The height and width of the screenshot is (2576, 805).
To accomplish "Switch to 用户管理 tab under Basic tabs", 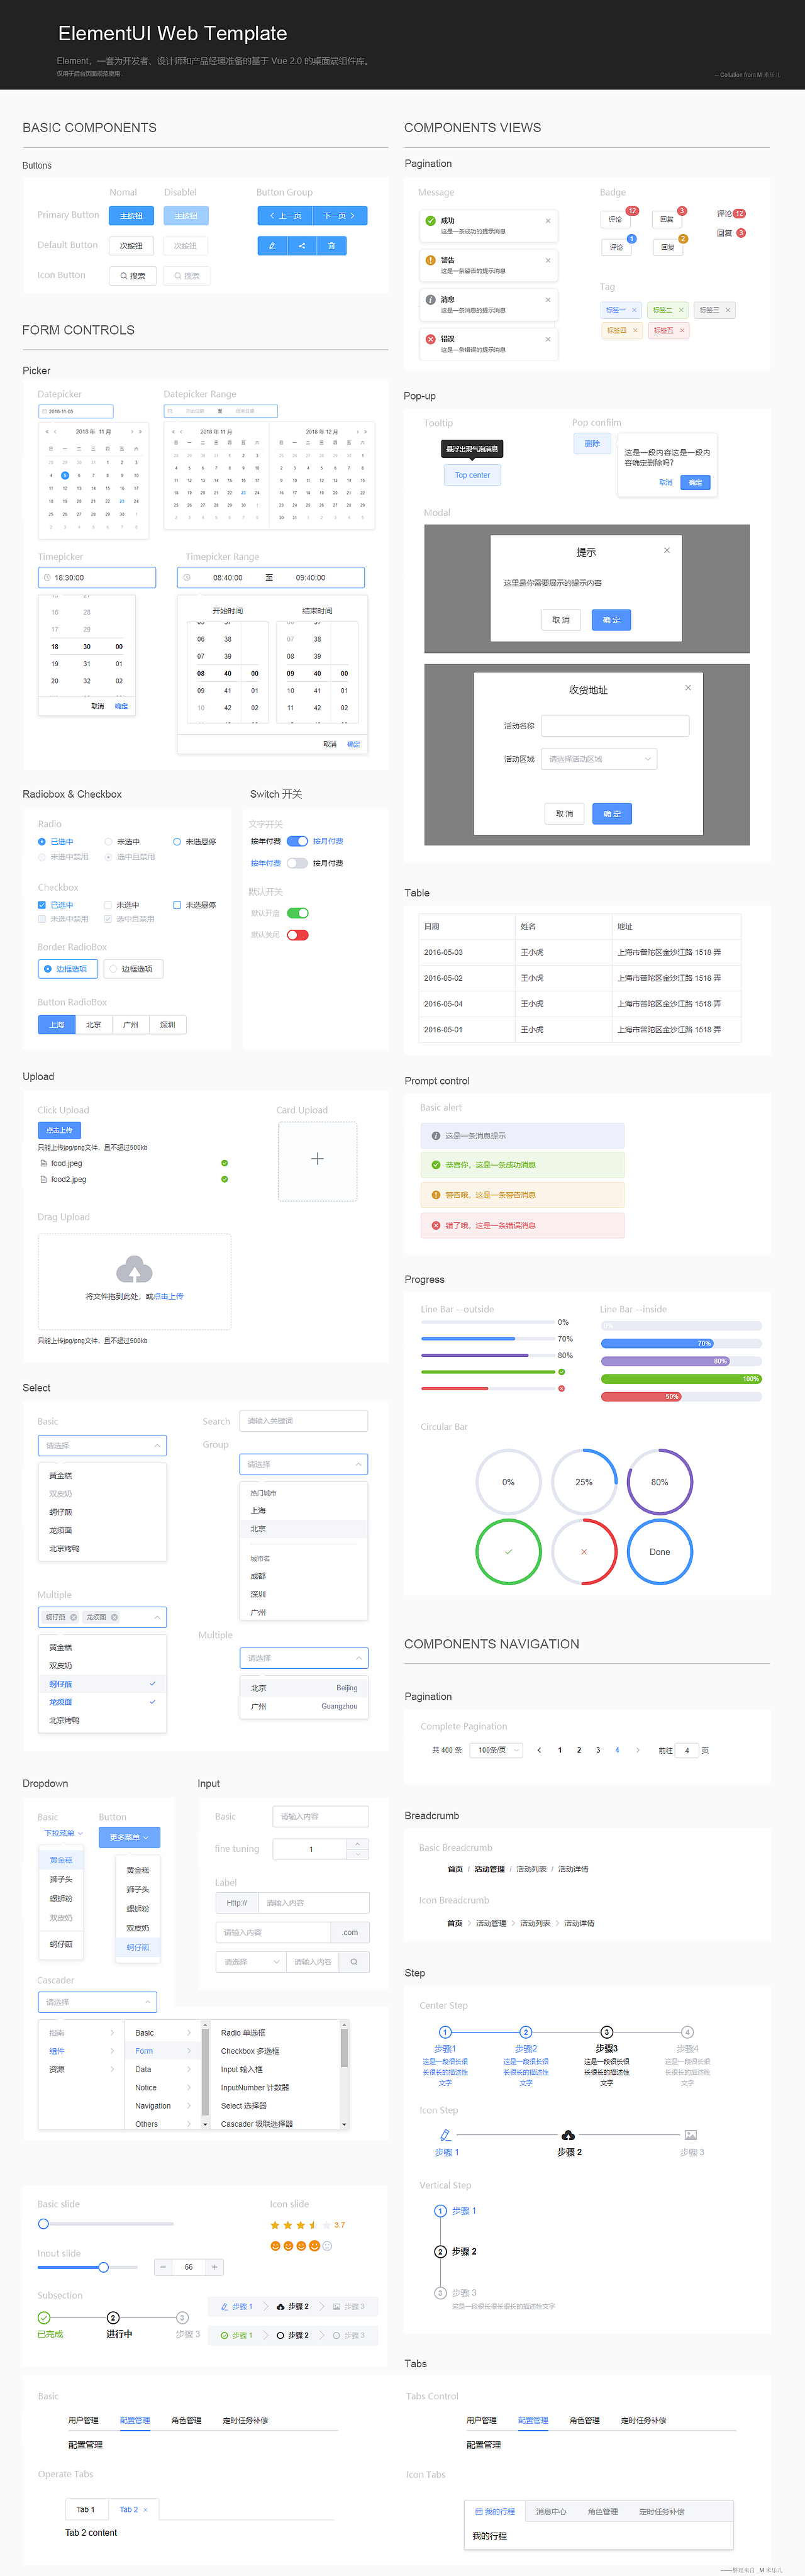I will point(83,2420).
